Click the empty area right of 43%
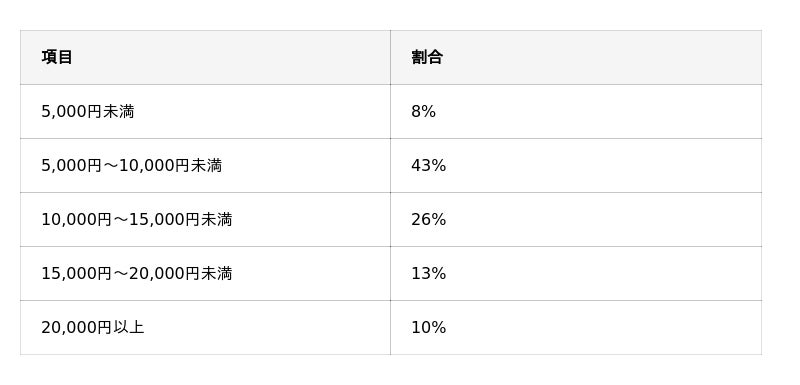 click(x=604, y=166)
